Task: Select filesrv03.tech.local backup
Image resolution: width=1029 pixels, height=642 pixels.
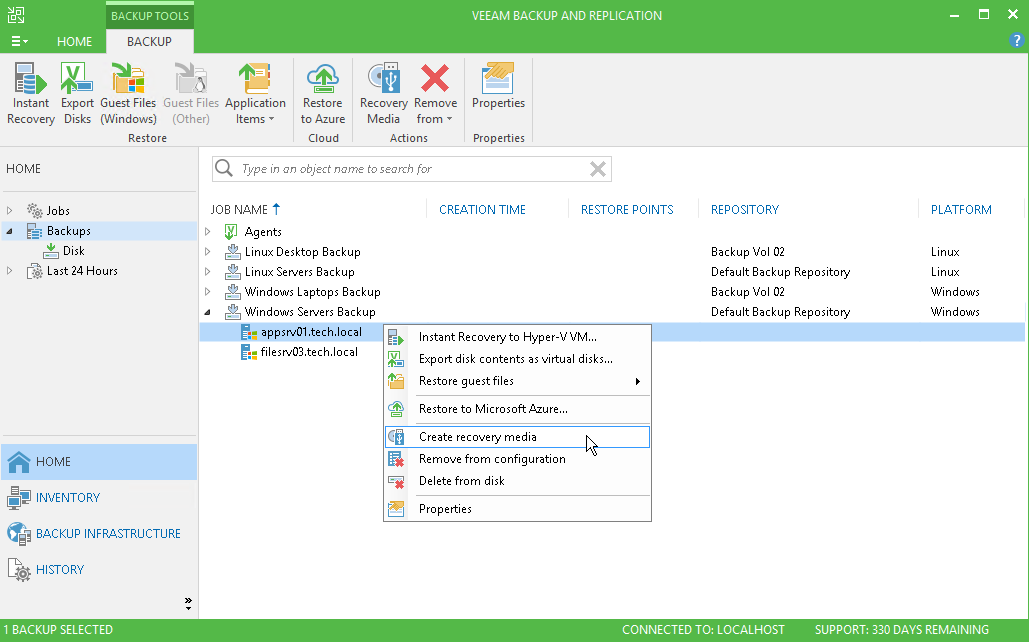Action: pyautogui.click(x=309, y=352)
